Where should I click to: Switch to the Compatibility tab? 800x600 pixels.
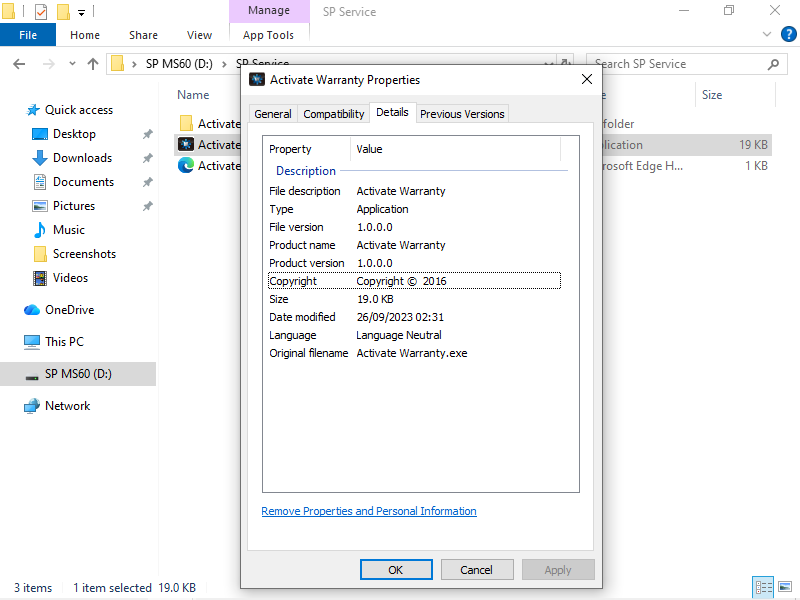click(x=334, y=114)
